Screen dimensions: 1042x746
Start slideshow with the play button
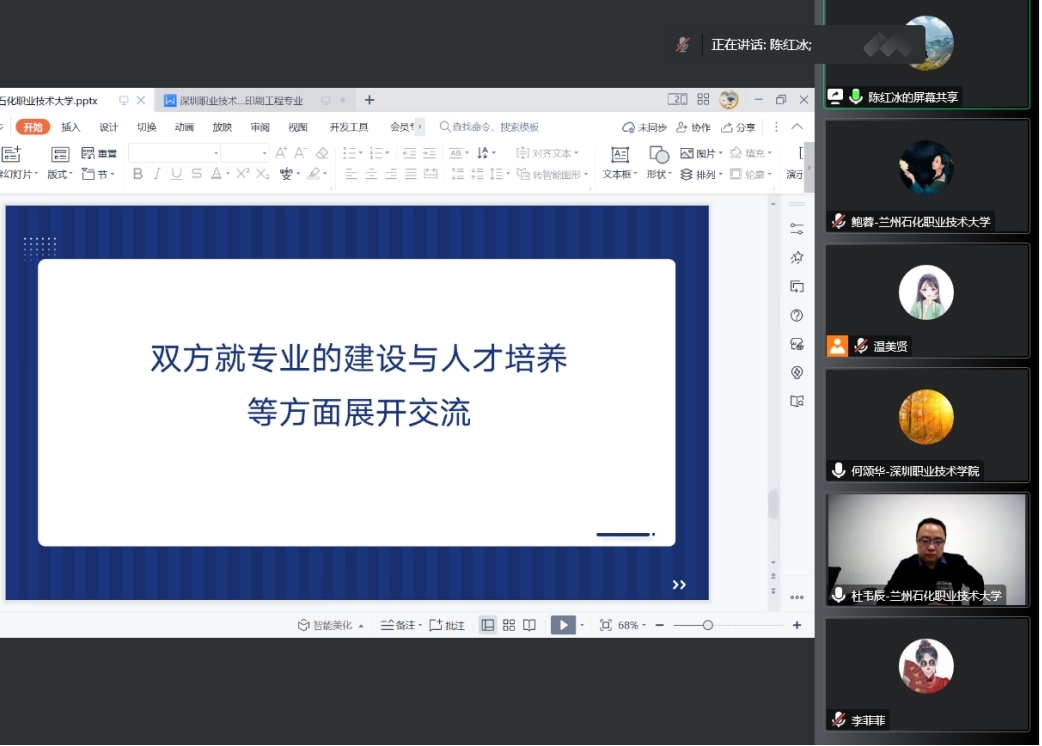(563, 625)
